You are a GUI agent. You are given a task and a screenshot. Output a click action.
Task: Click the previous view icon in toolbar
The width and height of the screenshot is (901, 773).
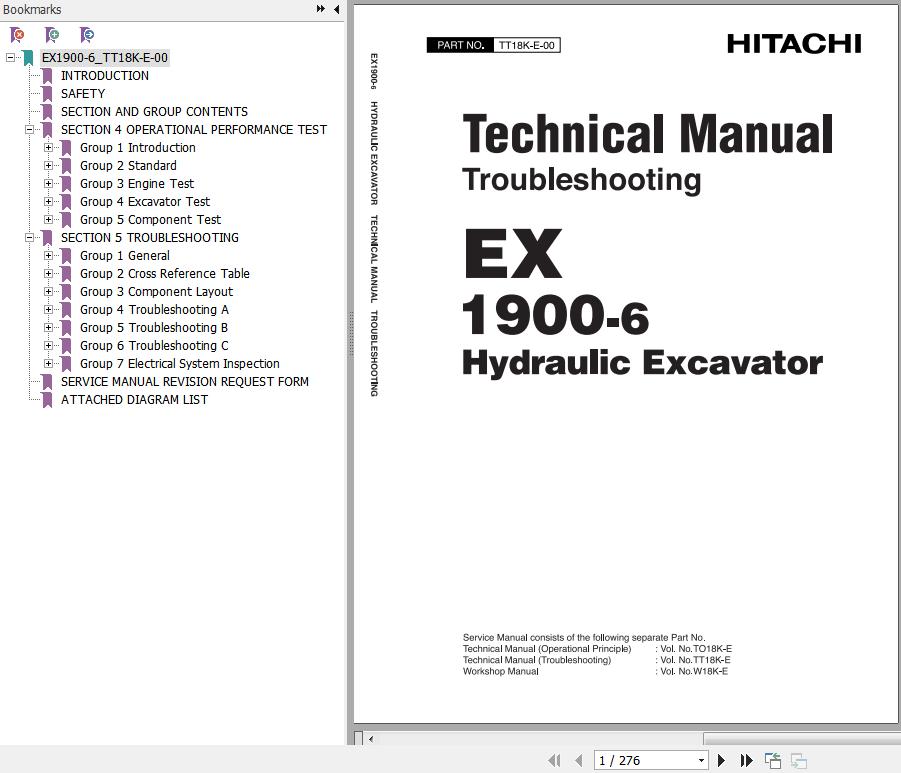coord(773,760)
